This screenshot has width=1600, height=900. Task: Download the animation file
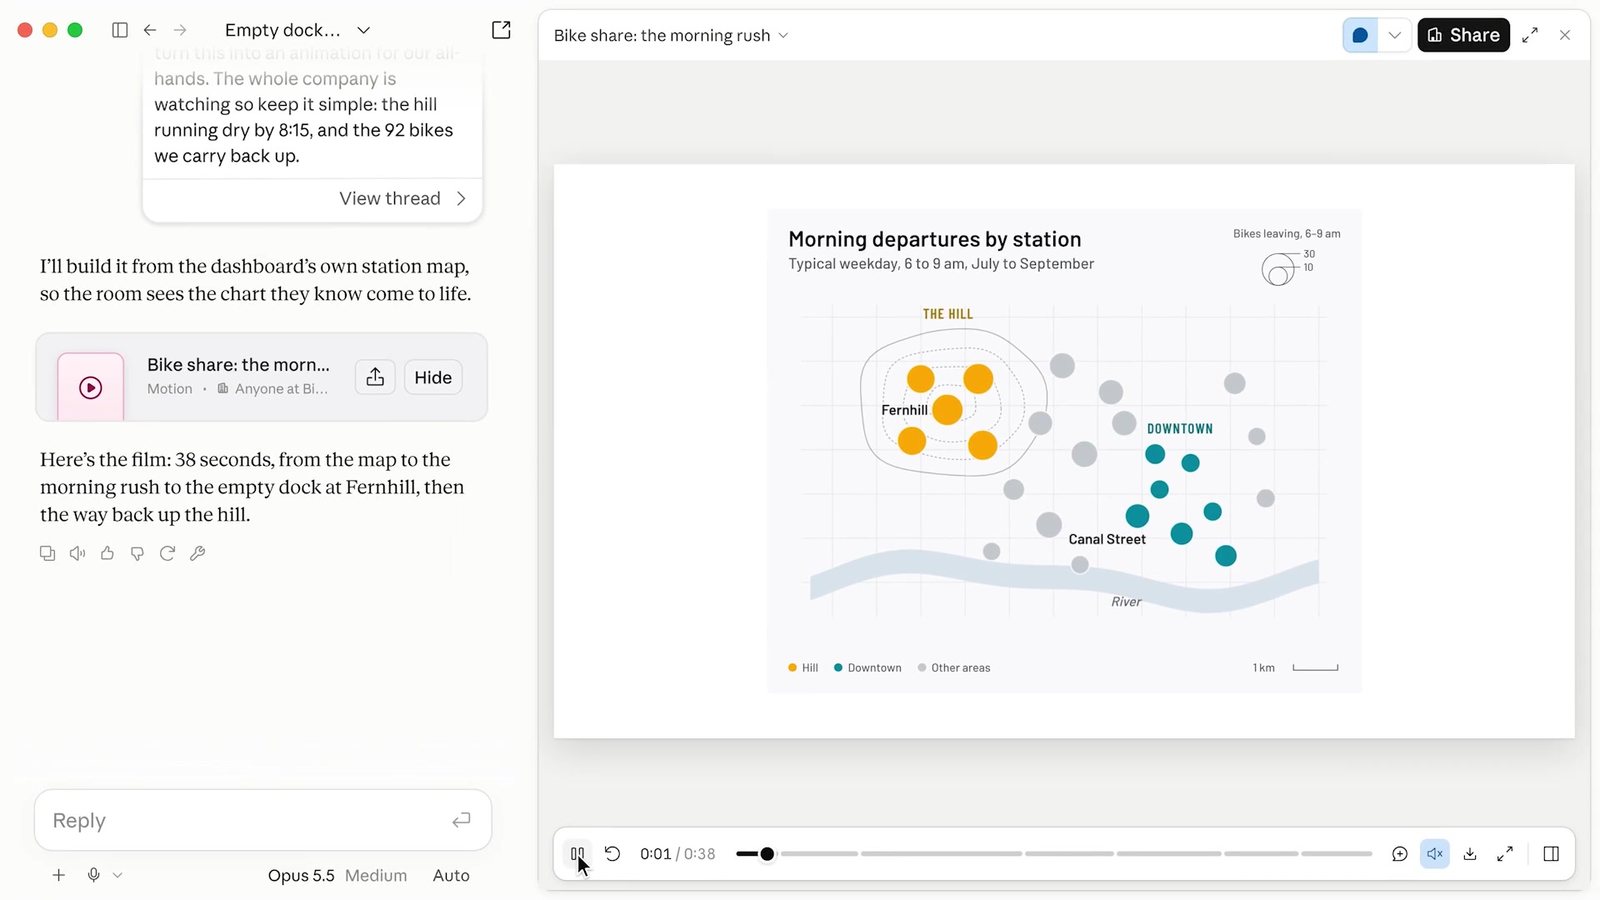[1470, 854]
